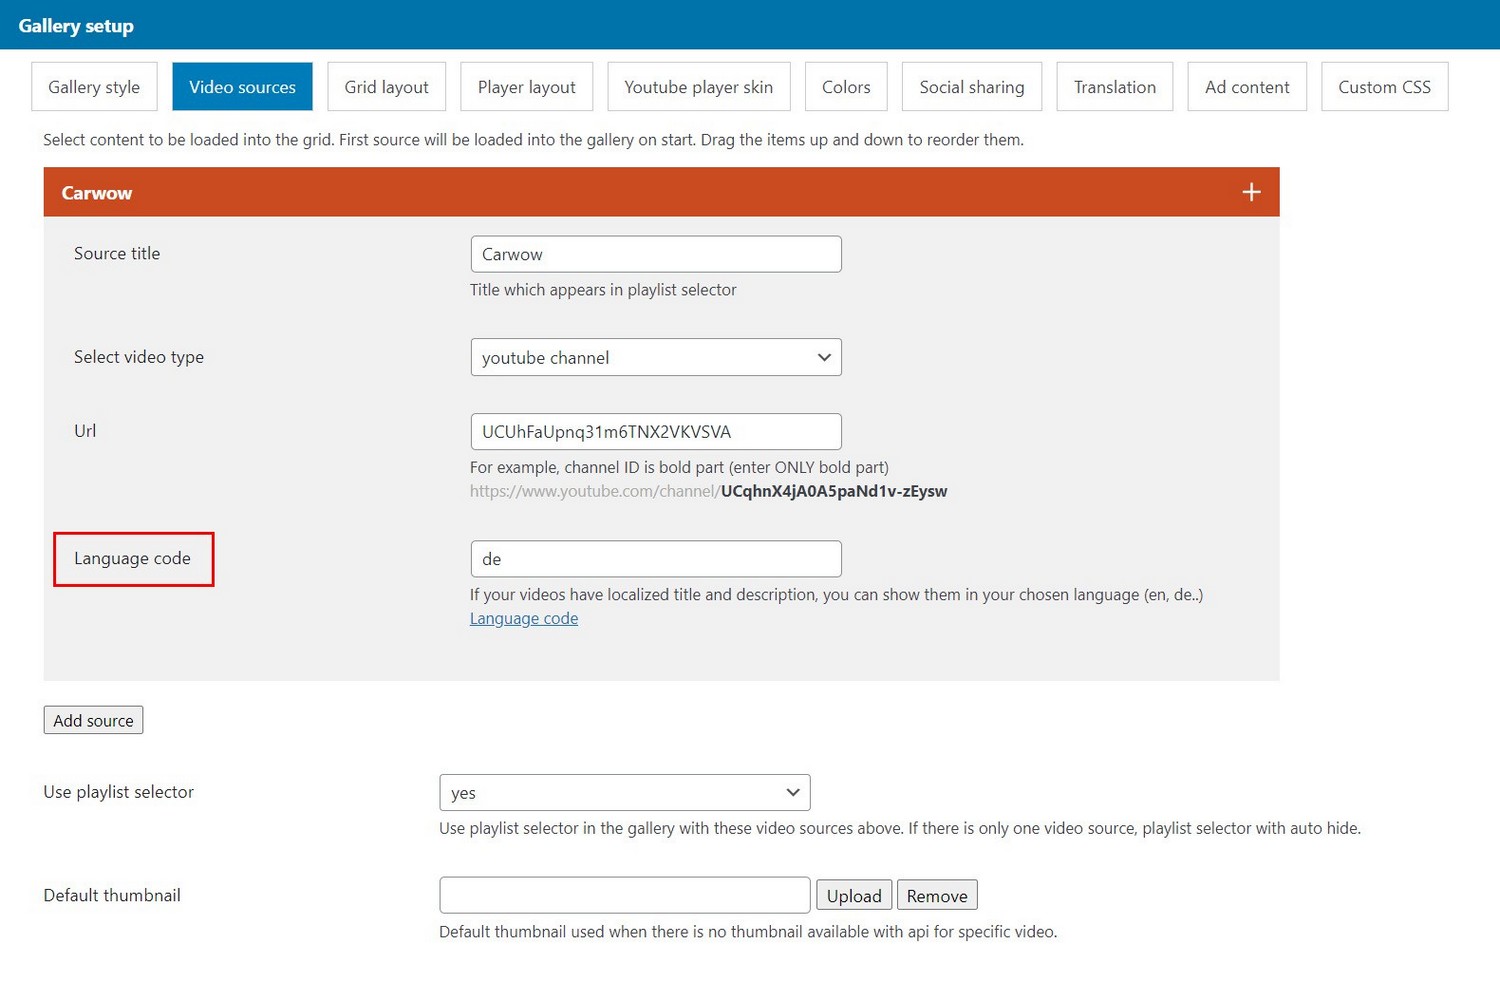Open the Use playlist selector dropdown
This screenshot has height=982, width=1500.
[x=624, y=793]
